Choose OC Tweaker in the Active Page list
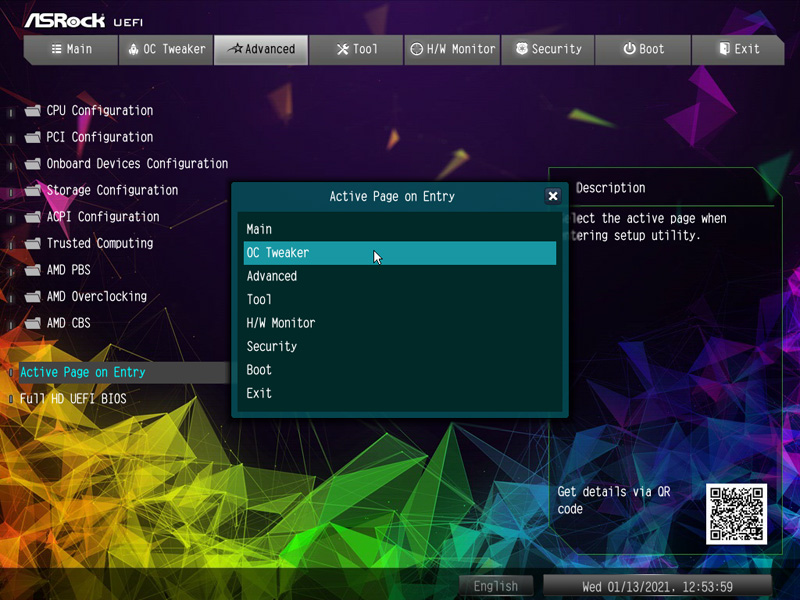This screenshot has width=800, height=600. point(400,253)
